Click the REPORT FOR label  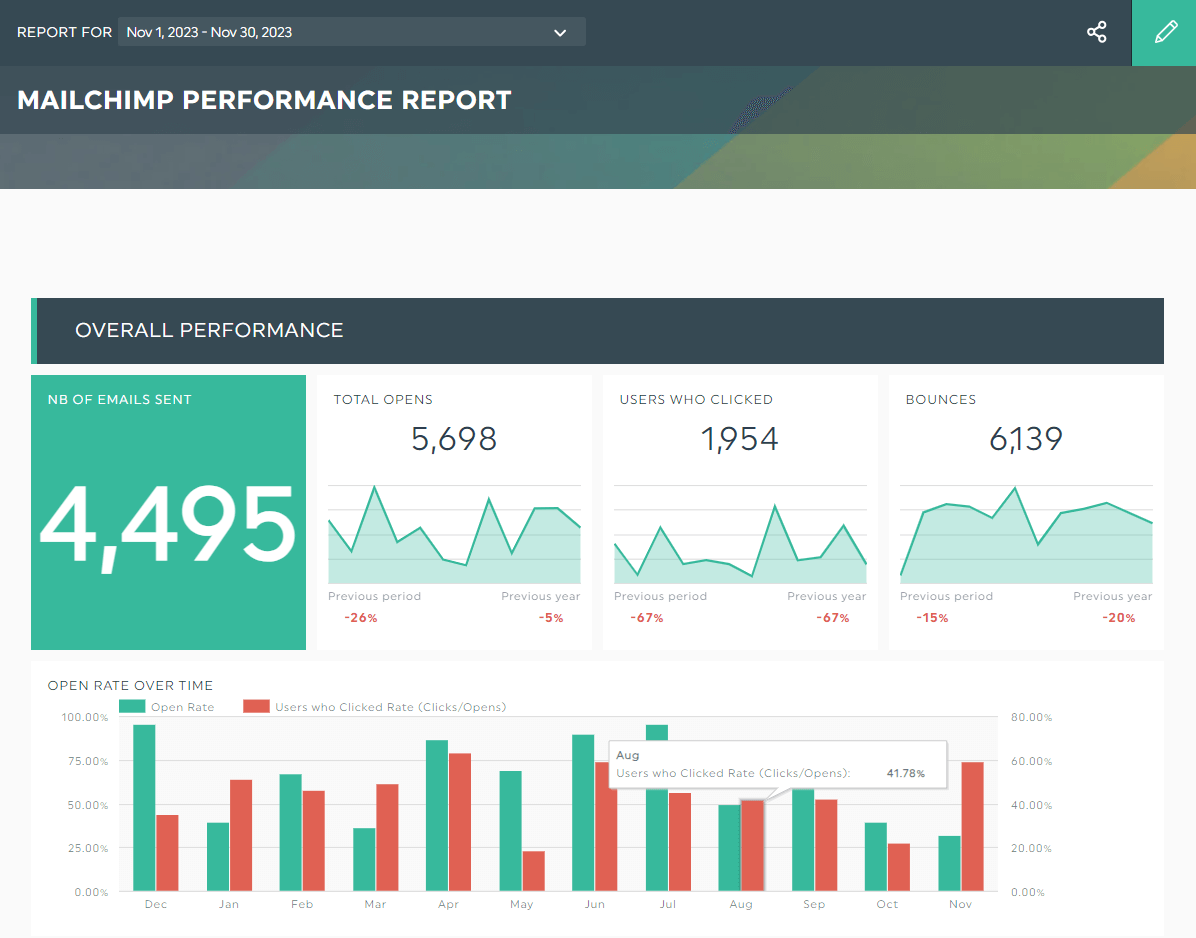click(x=64, y=32)
